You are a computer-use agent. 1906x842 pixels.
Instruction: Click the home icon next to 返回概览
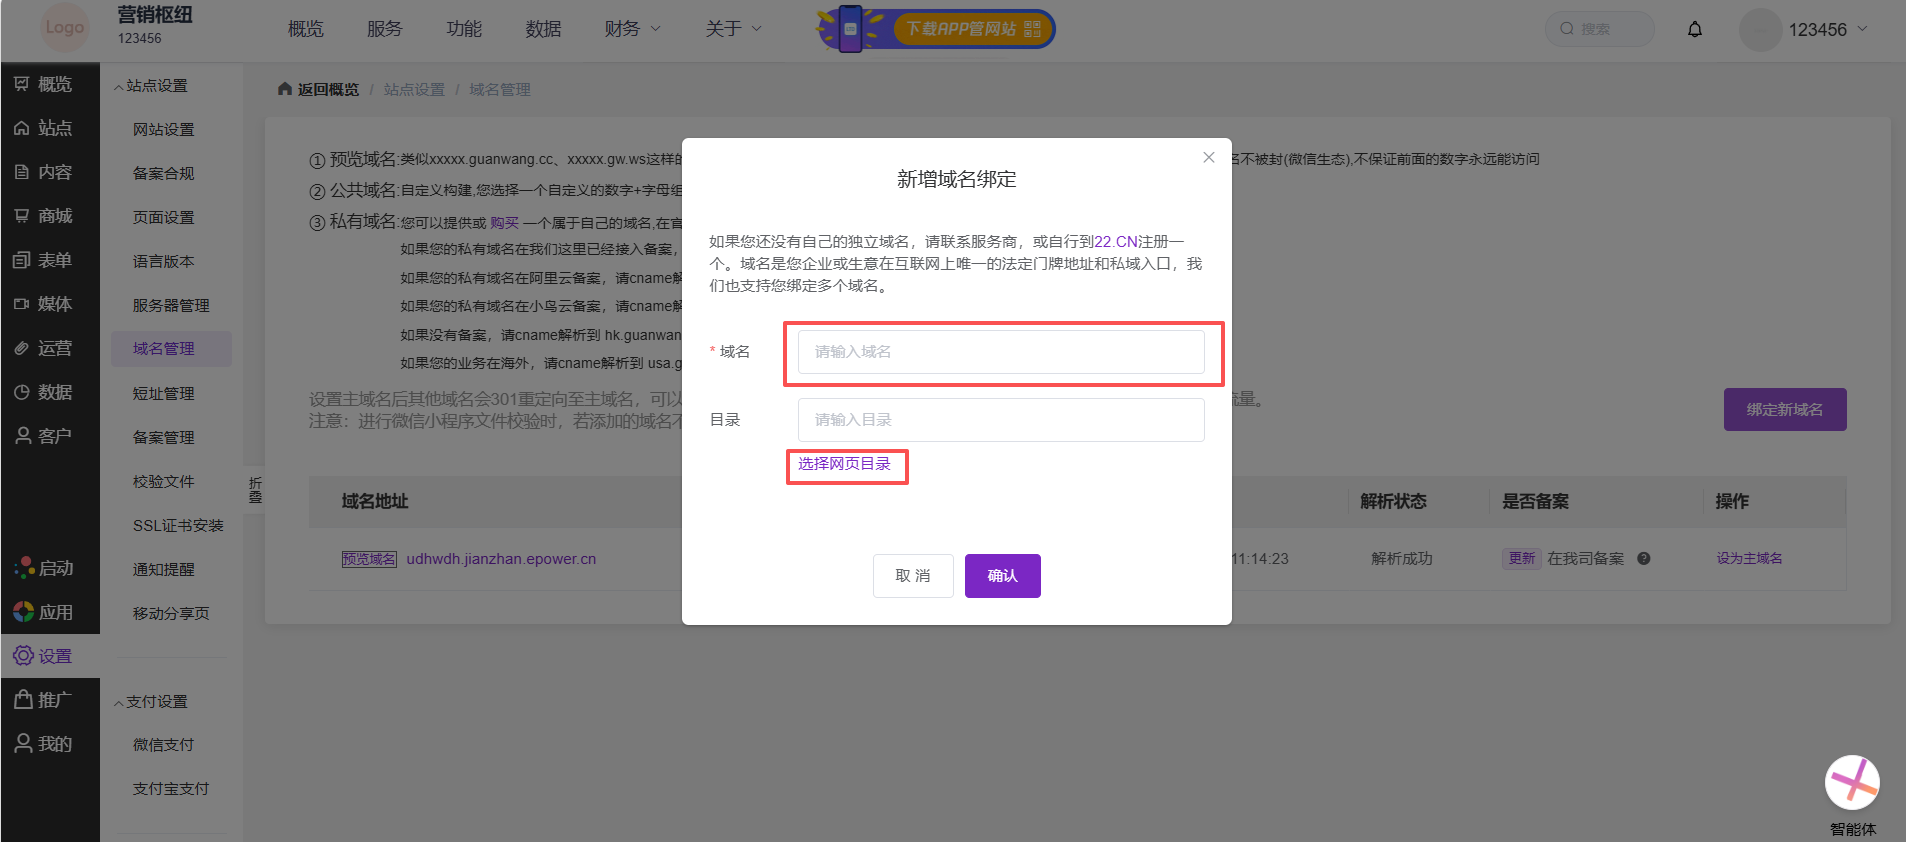[285, 89]
